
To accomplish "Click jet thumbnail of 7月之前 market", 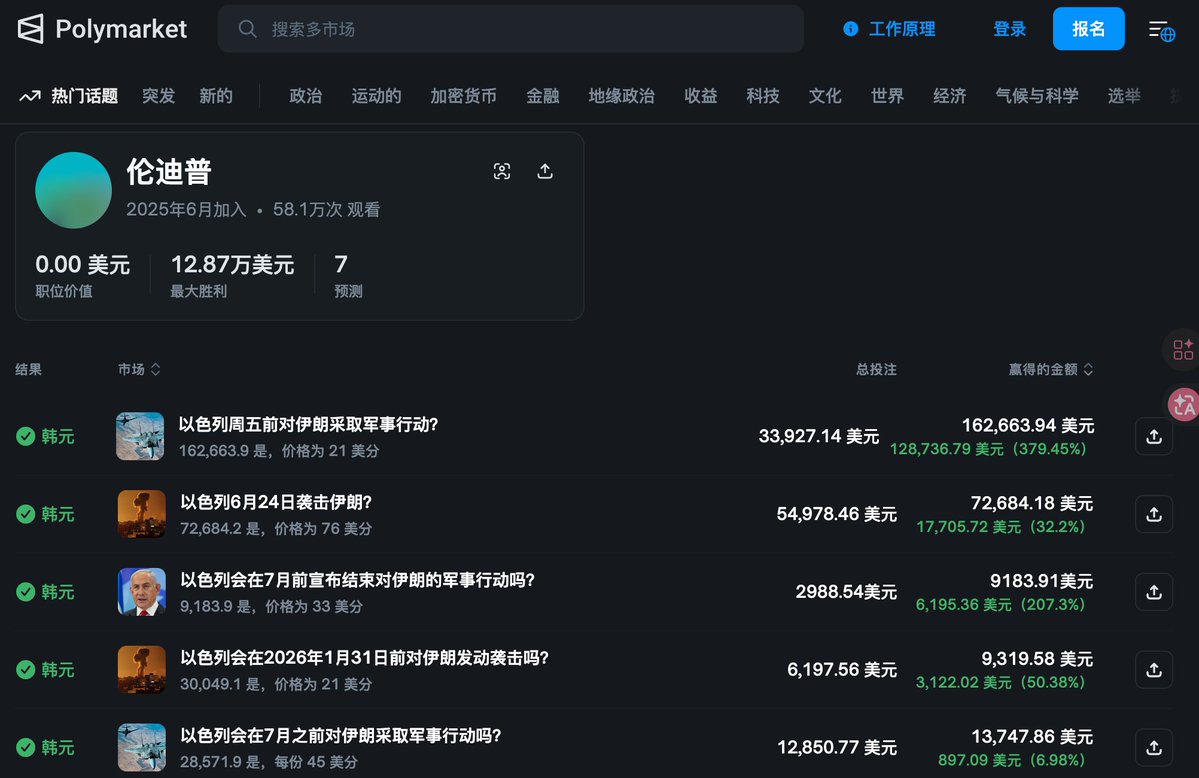I will [141, 747].
